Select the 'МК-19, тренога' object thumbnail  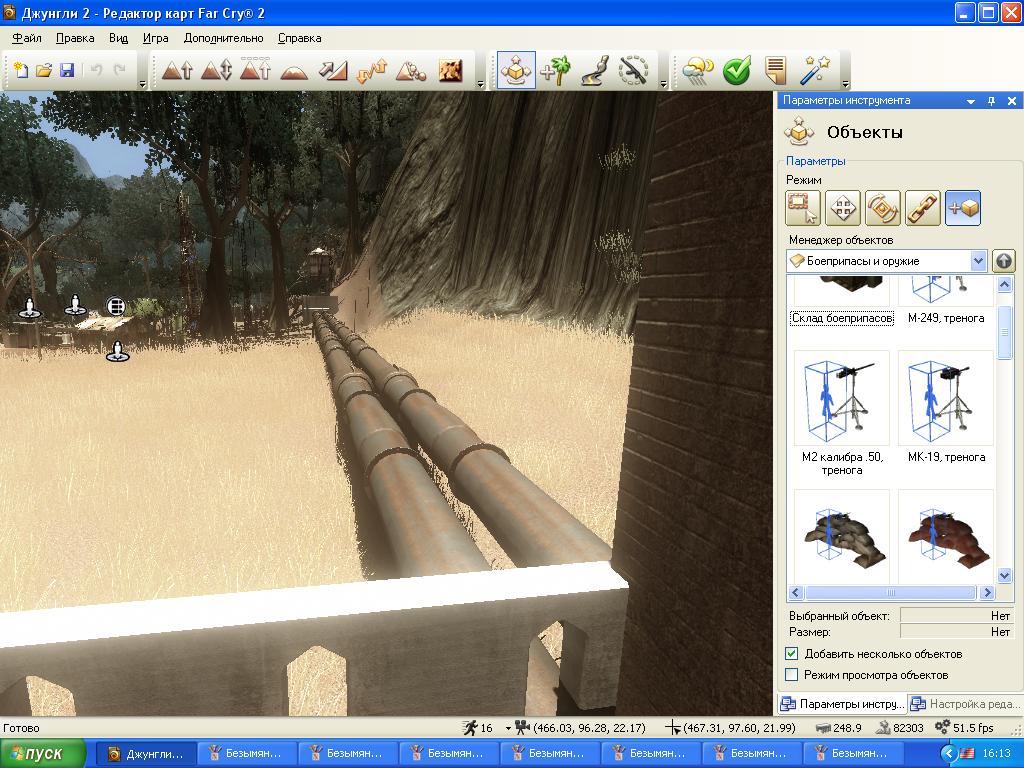[x=946, y=398]
